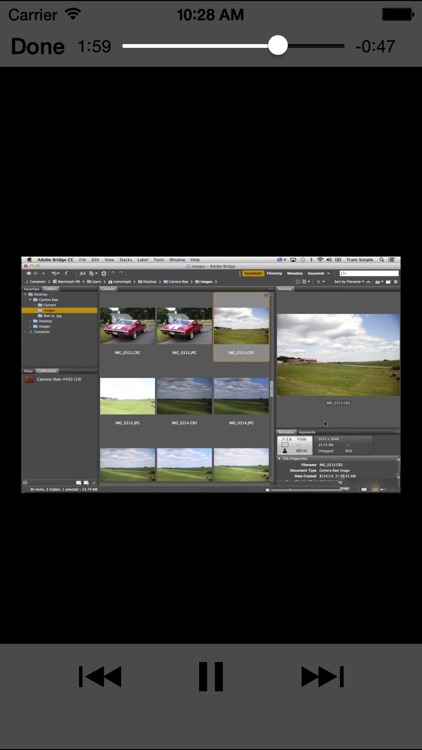
Task: Click the Computer breadcrumb
Action: click(35, 282)
